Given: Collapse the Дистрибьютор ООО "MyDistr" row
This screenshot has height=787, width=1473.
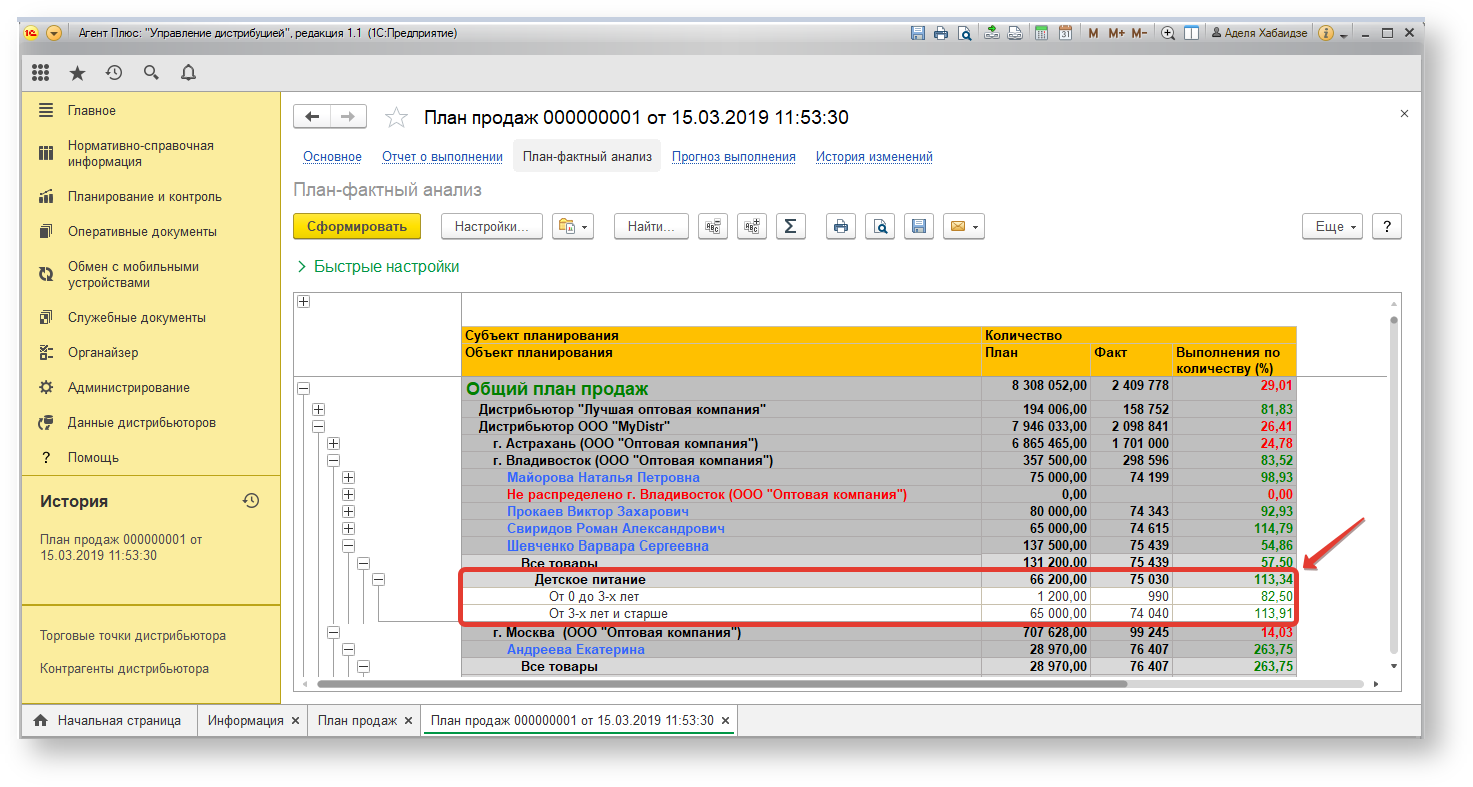Looking at the screenshot, I should pyautogui.click(x=319, y=426).
